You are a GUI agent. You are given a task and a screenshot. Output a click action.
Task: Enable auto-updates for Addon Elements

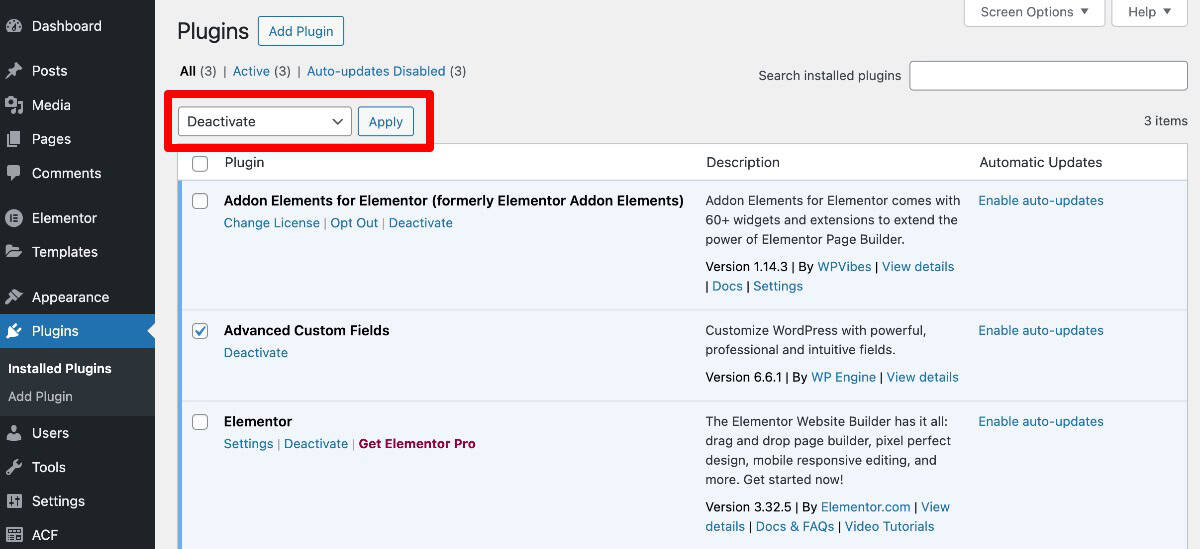coord(1041,201)
